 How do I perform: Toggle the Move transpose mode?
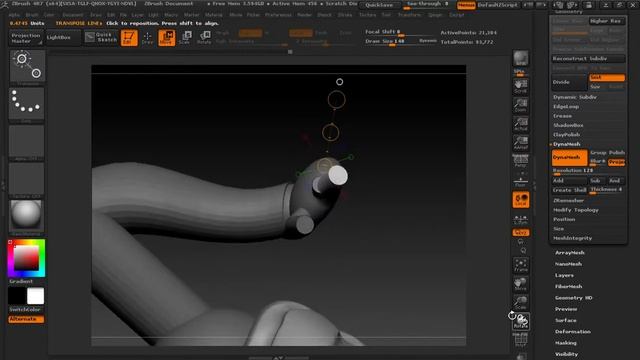click(x=167, y=38)
